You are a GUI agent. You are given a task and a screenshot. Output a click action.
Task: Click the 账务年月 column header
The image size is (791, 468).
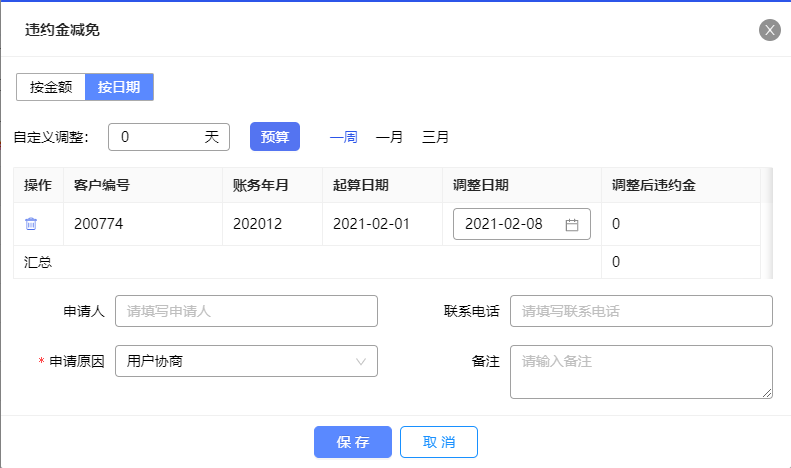tap(272, 185)
